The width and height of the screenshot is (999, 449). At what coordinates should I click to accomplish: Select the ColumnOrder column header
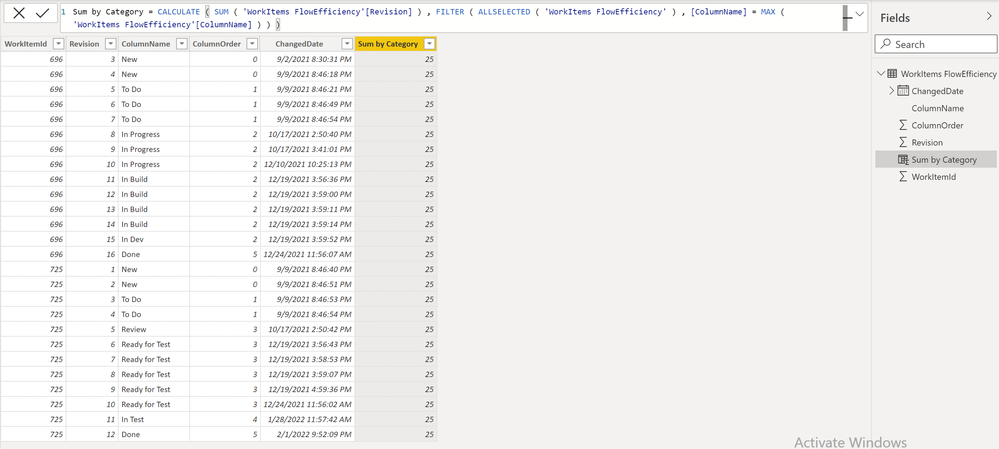(x=217, y=44)
